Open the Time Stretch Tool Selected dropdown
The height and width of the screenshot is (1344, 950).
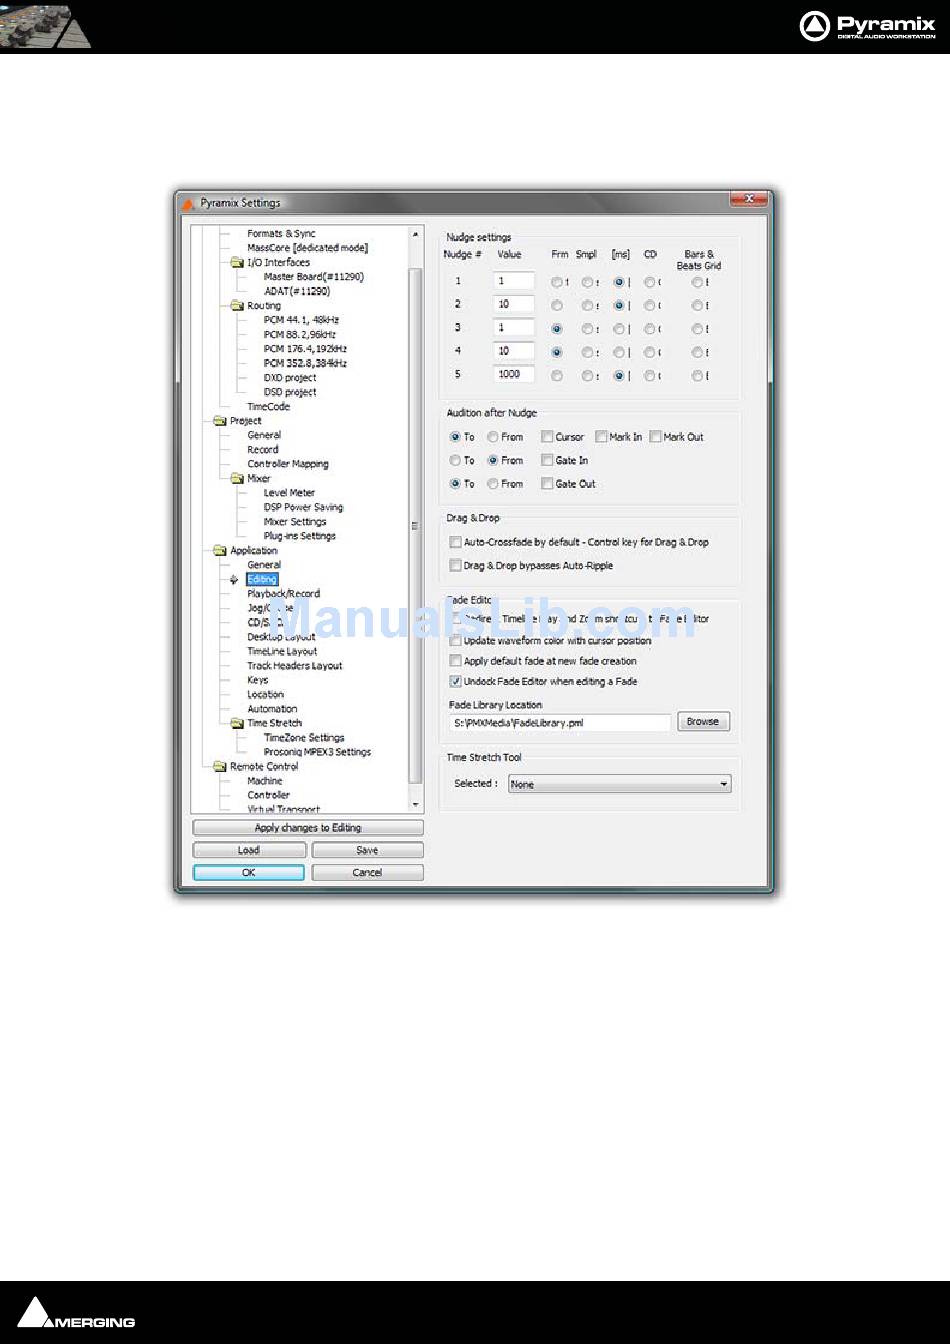tap(619, 785)
